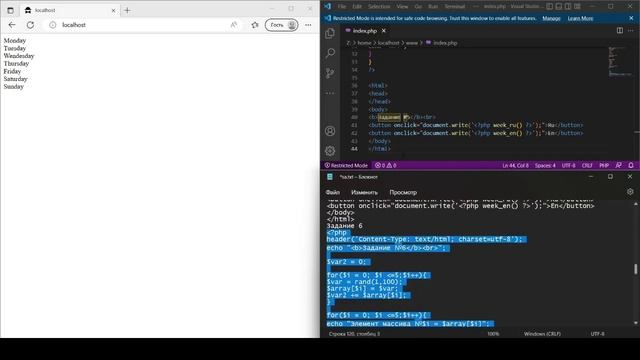Open notifications bell in status bar
Image resolution: width=640 pixels, height=360 pixels.
(631, 165)
